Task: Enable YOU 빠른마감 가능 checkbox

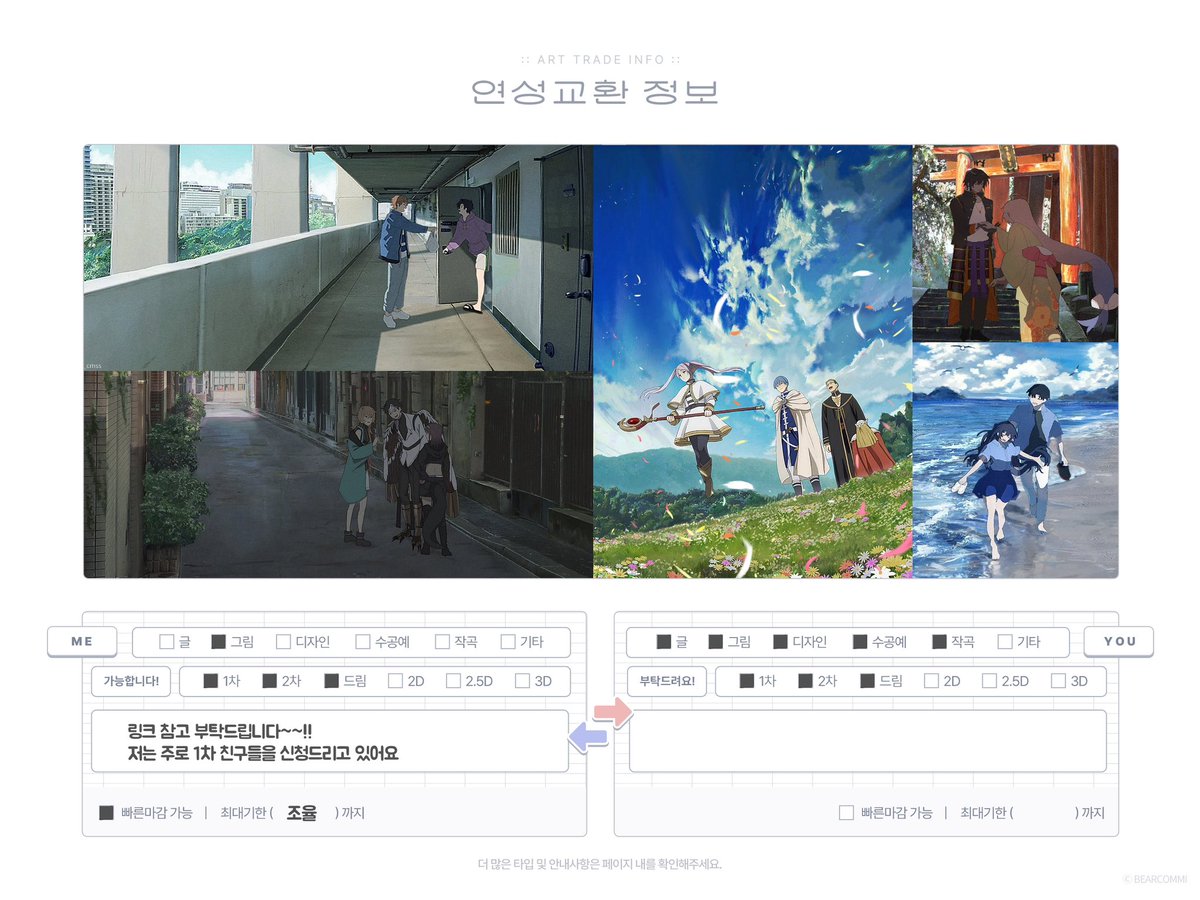Action: click(x=846, y=813)
